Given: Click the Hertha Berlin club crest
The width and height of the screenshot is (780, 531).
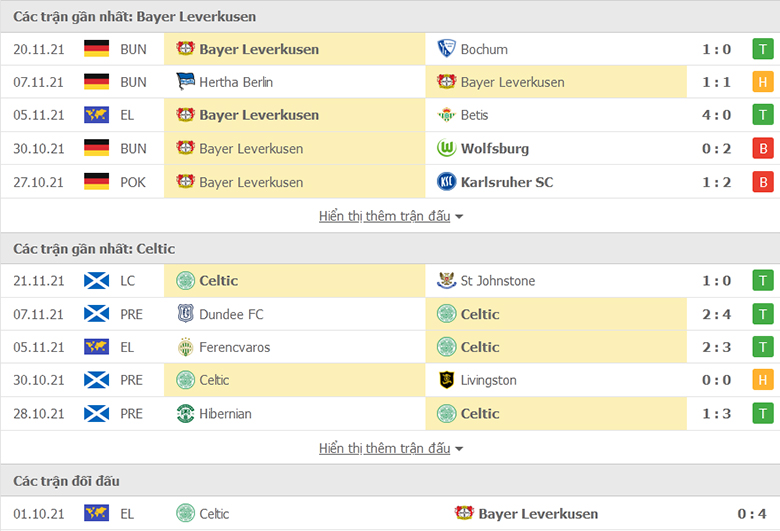Looking at the screenshot, I should coord(185,82).
